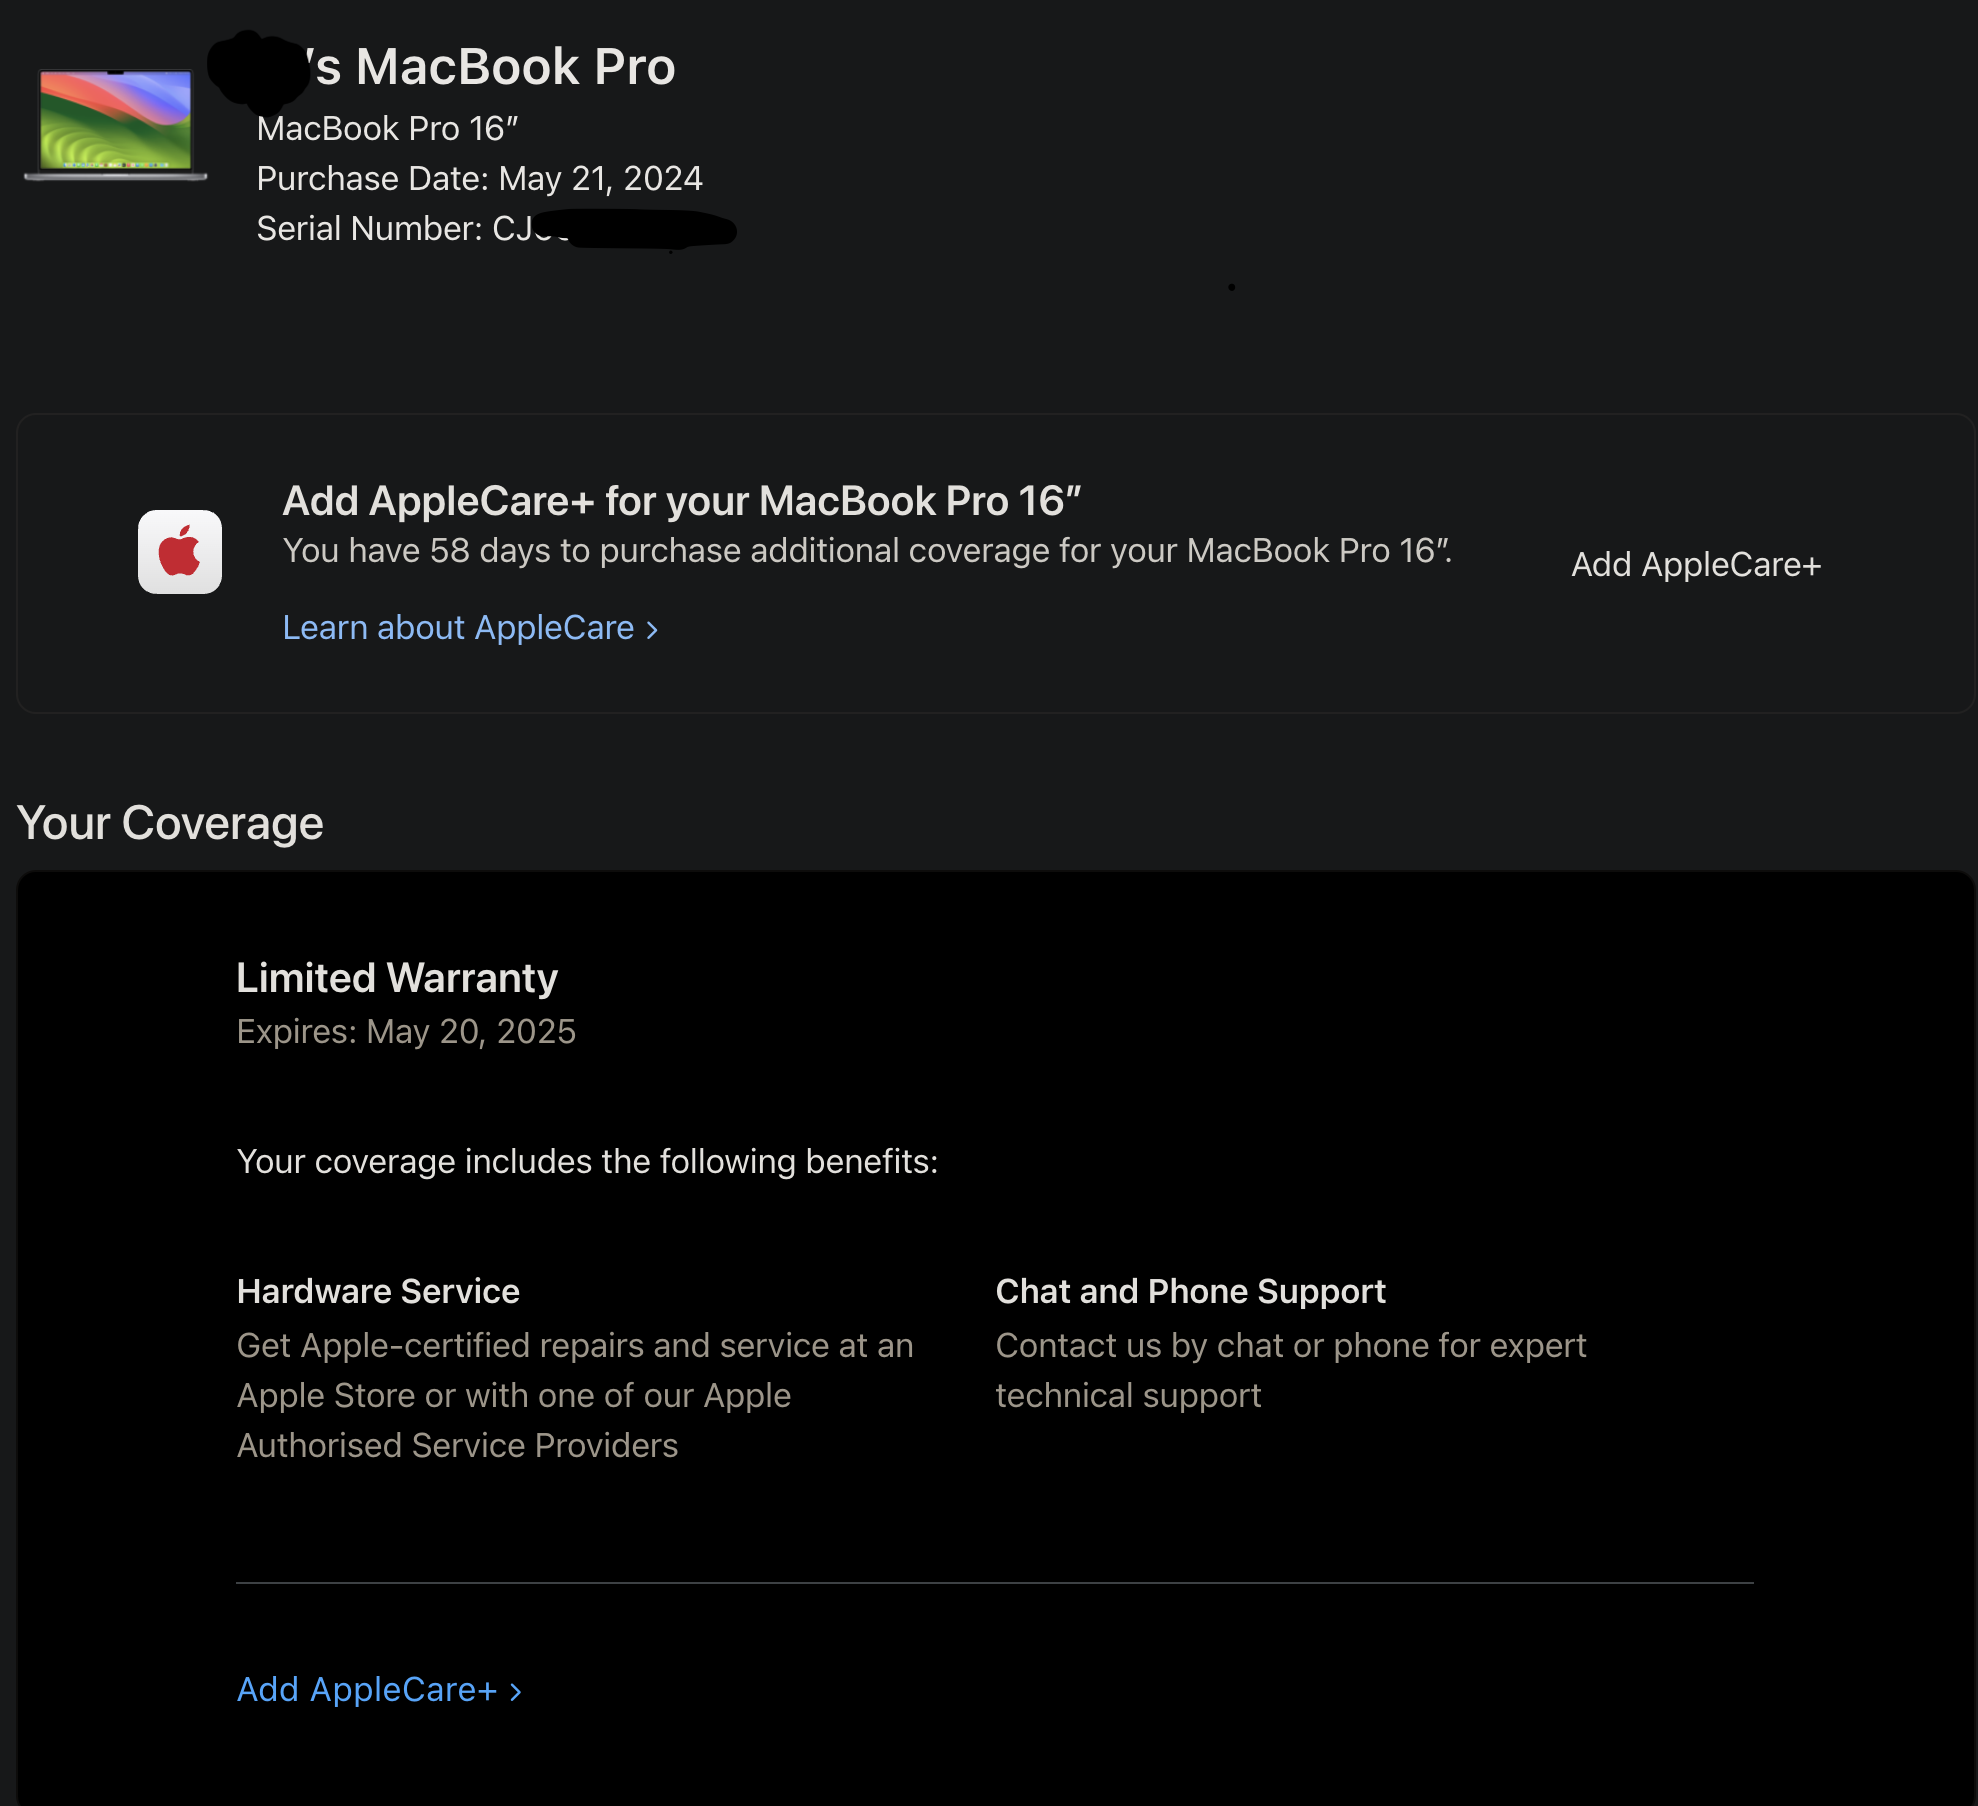This screenshot has height=1806, width=1978.
Task: Click the red Apple logo AppleCare icon
Action: pos(180,552)
